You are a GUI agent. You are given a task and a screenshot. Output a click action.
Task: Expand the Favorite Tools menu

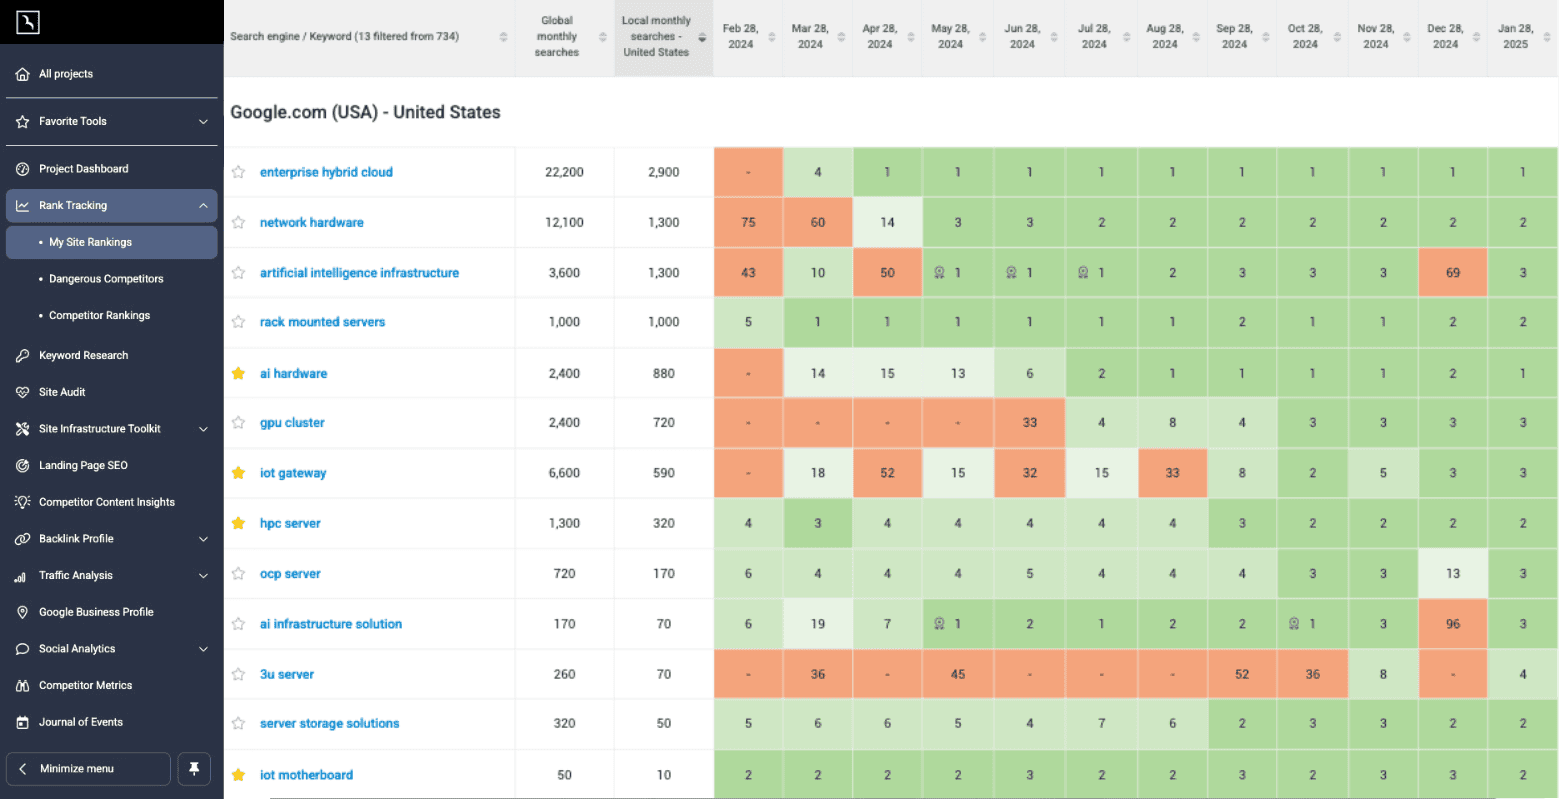(x=203, y=122)
